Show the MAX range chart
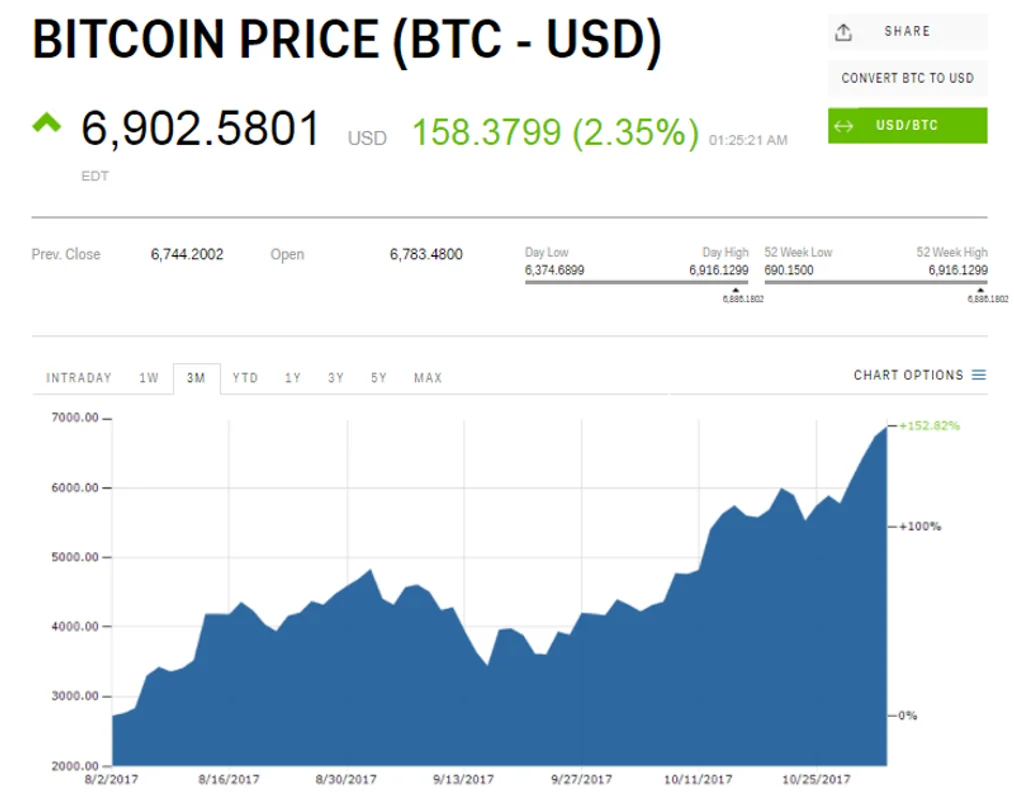 428,378
